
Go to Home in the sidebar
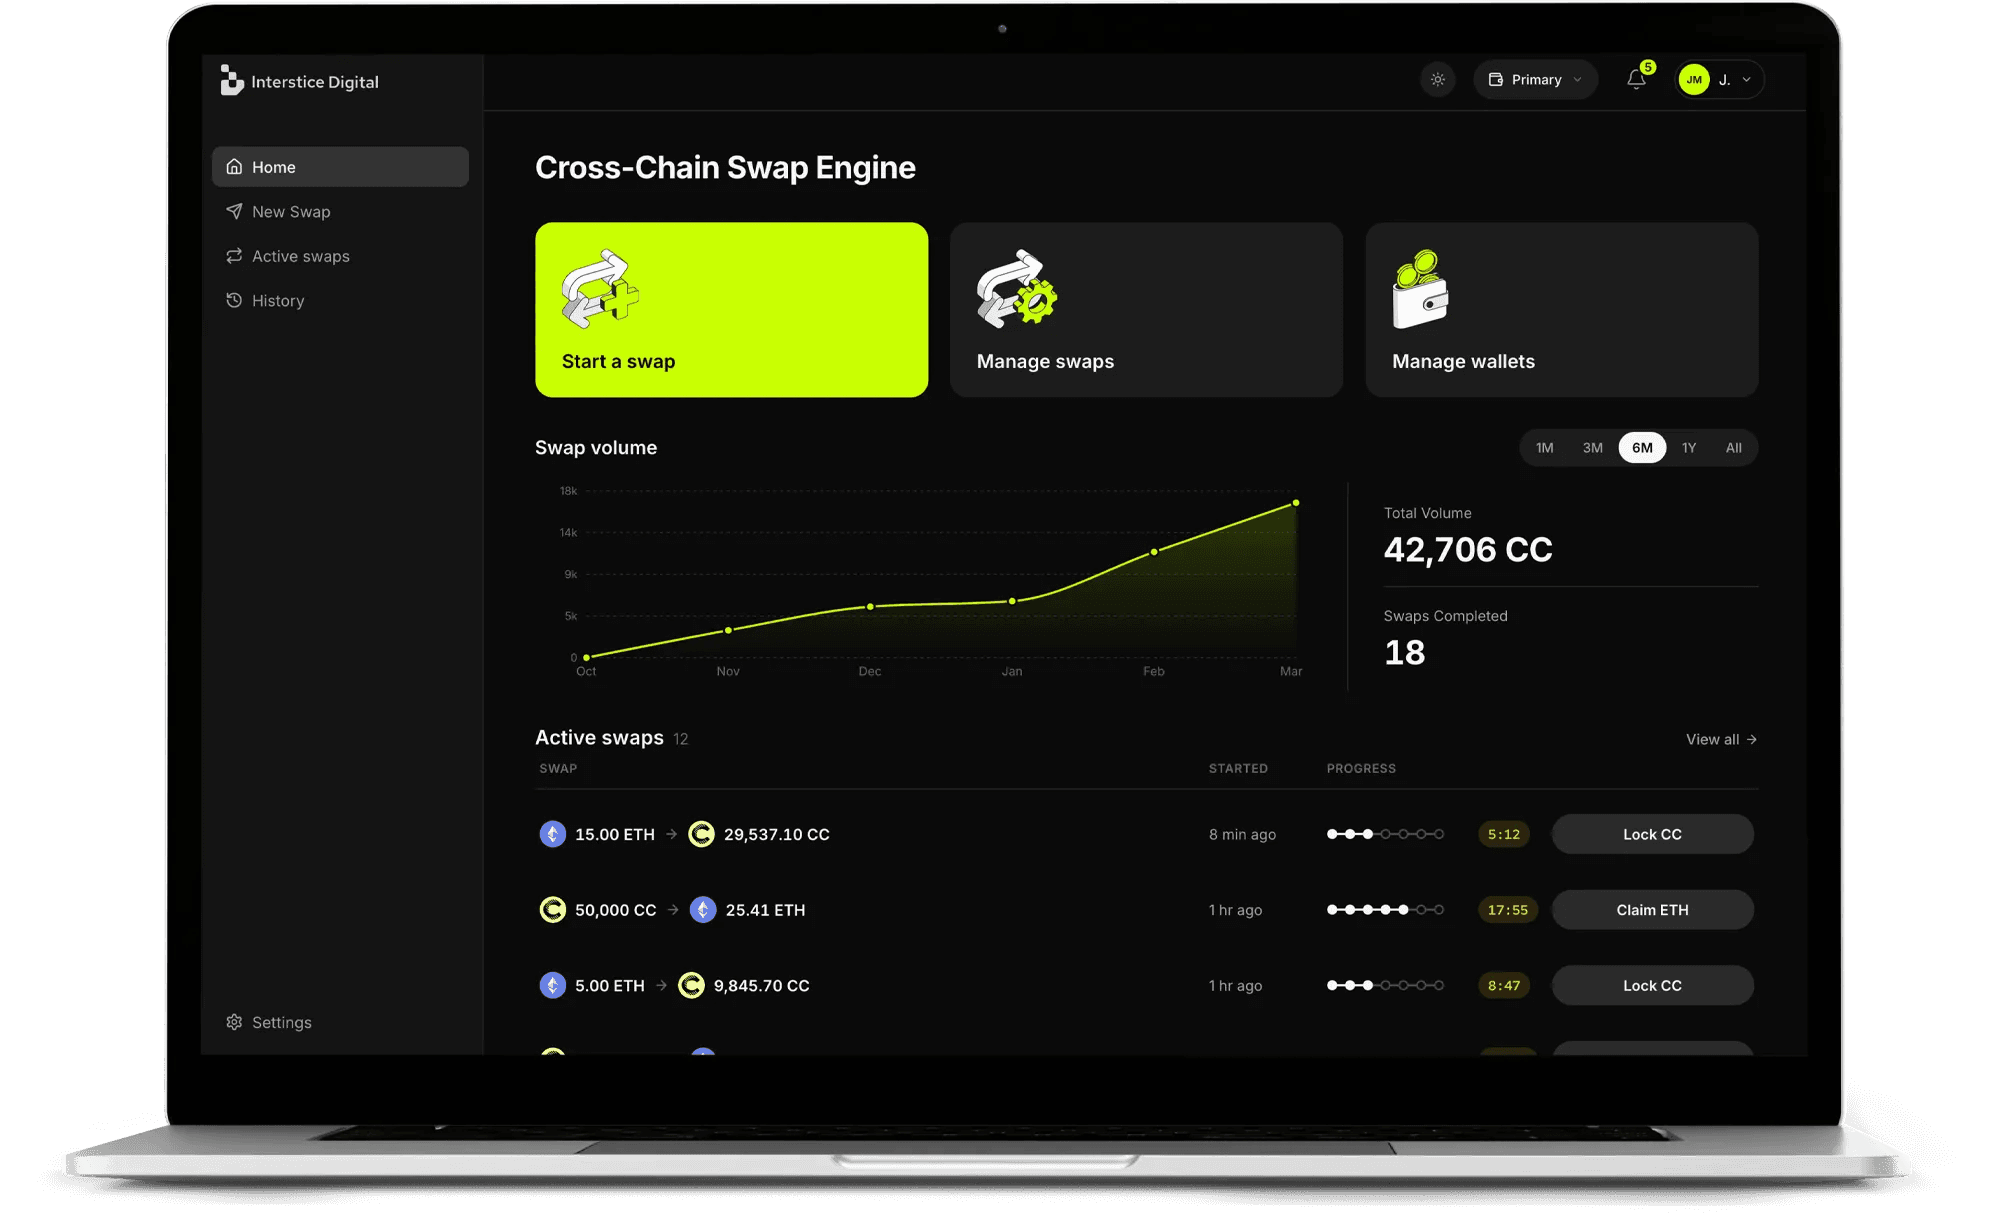point(340,167)
